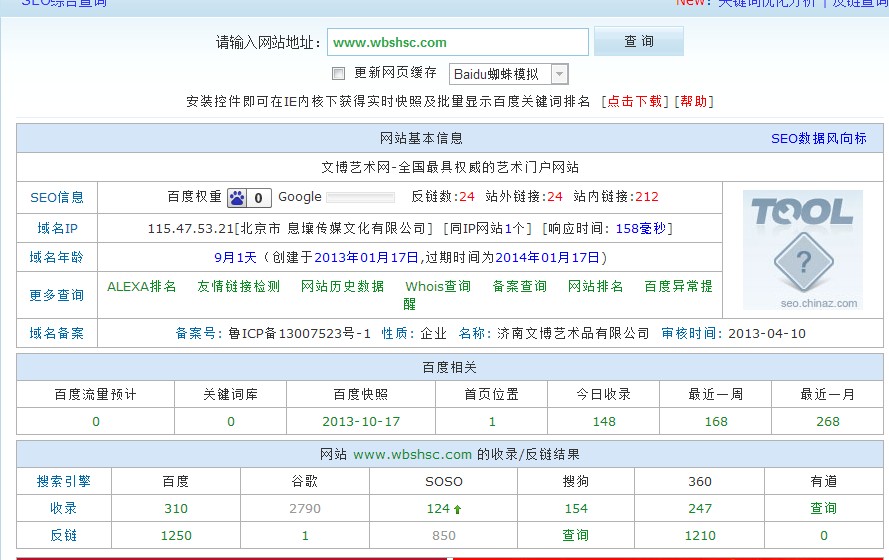Click the 反链 row label
The image size is (889, 560).
pyautogui.click(x=64, y=535)
